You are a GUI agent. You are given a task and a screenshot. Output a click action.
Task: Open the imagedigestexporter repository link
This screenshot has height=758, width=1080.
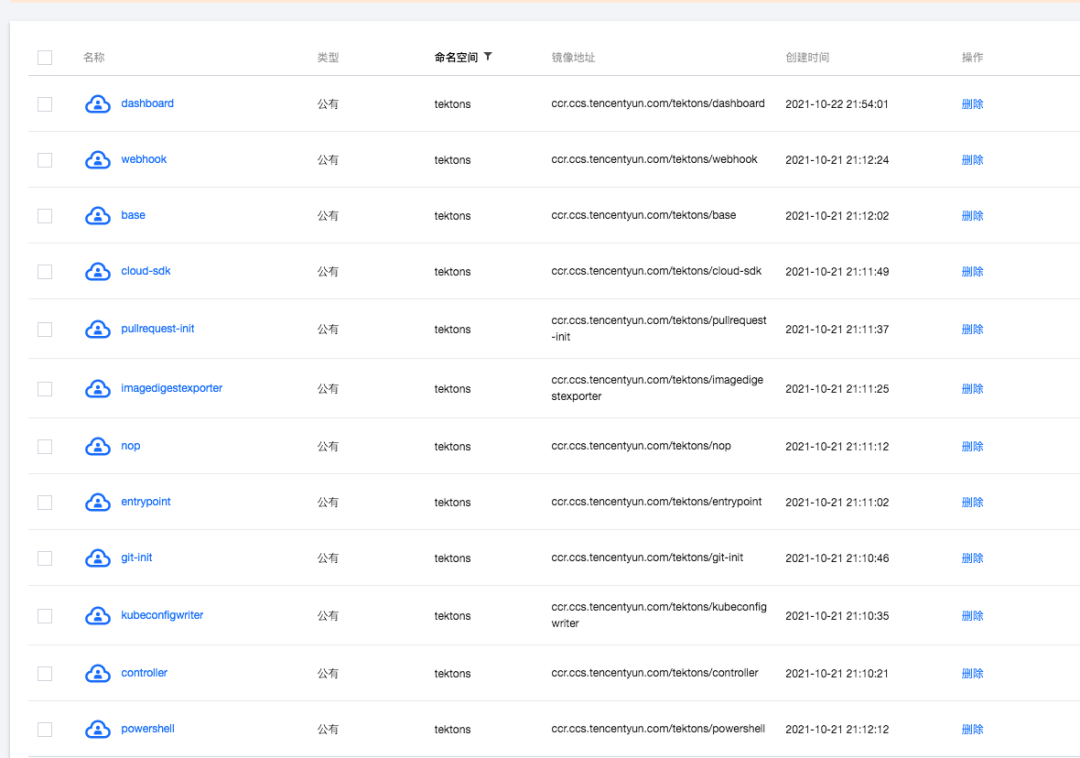pyautogui.click(x=172, y=388)
